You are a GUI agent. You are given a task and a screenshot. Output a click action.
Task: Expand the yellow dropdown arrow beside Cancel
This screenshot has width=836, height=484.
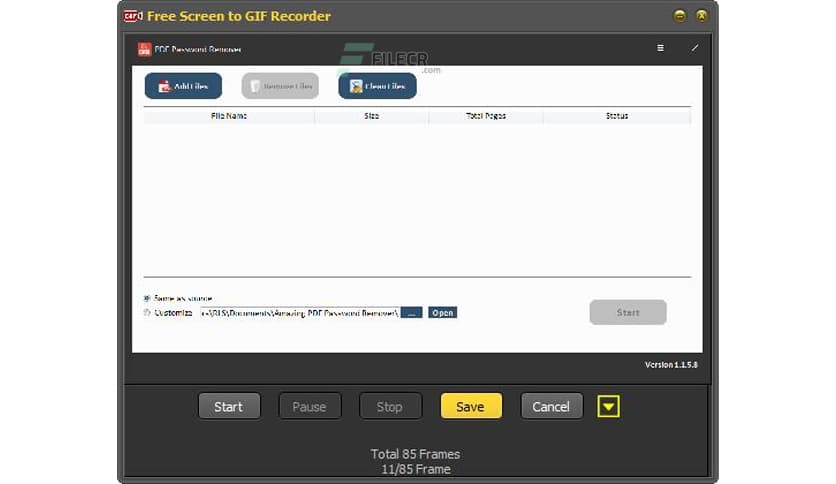[x=608, y=407]
